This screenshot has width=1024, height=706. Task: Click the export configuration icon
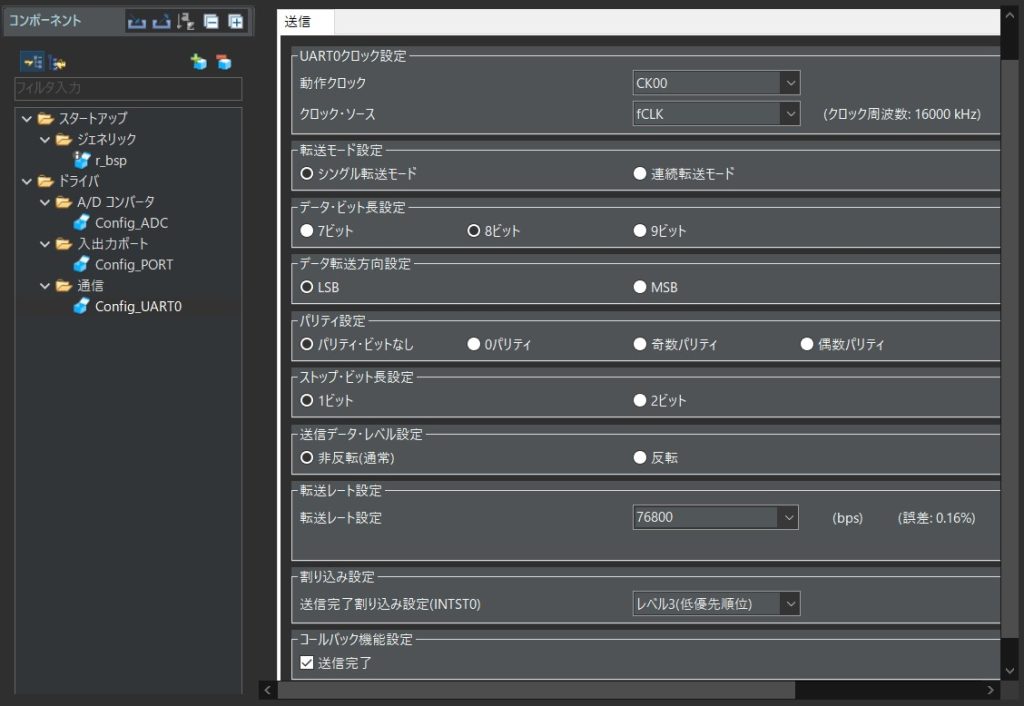[161, 21]
